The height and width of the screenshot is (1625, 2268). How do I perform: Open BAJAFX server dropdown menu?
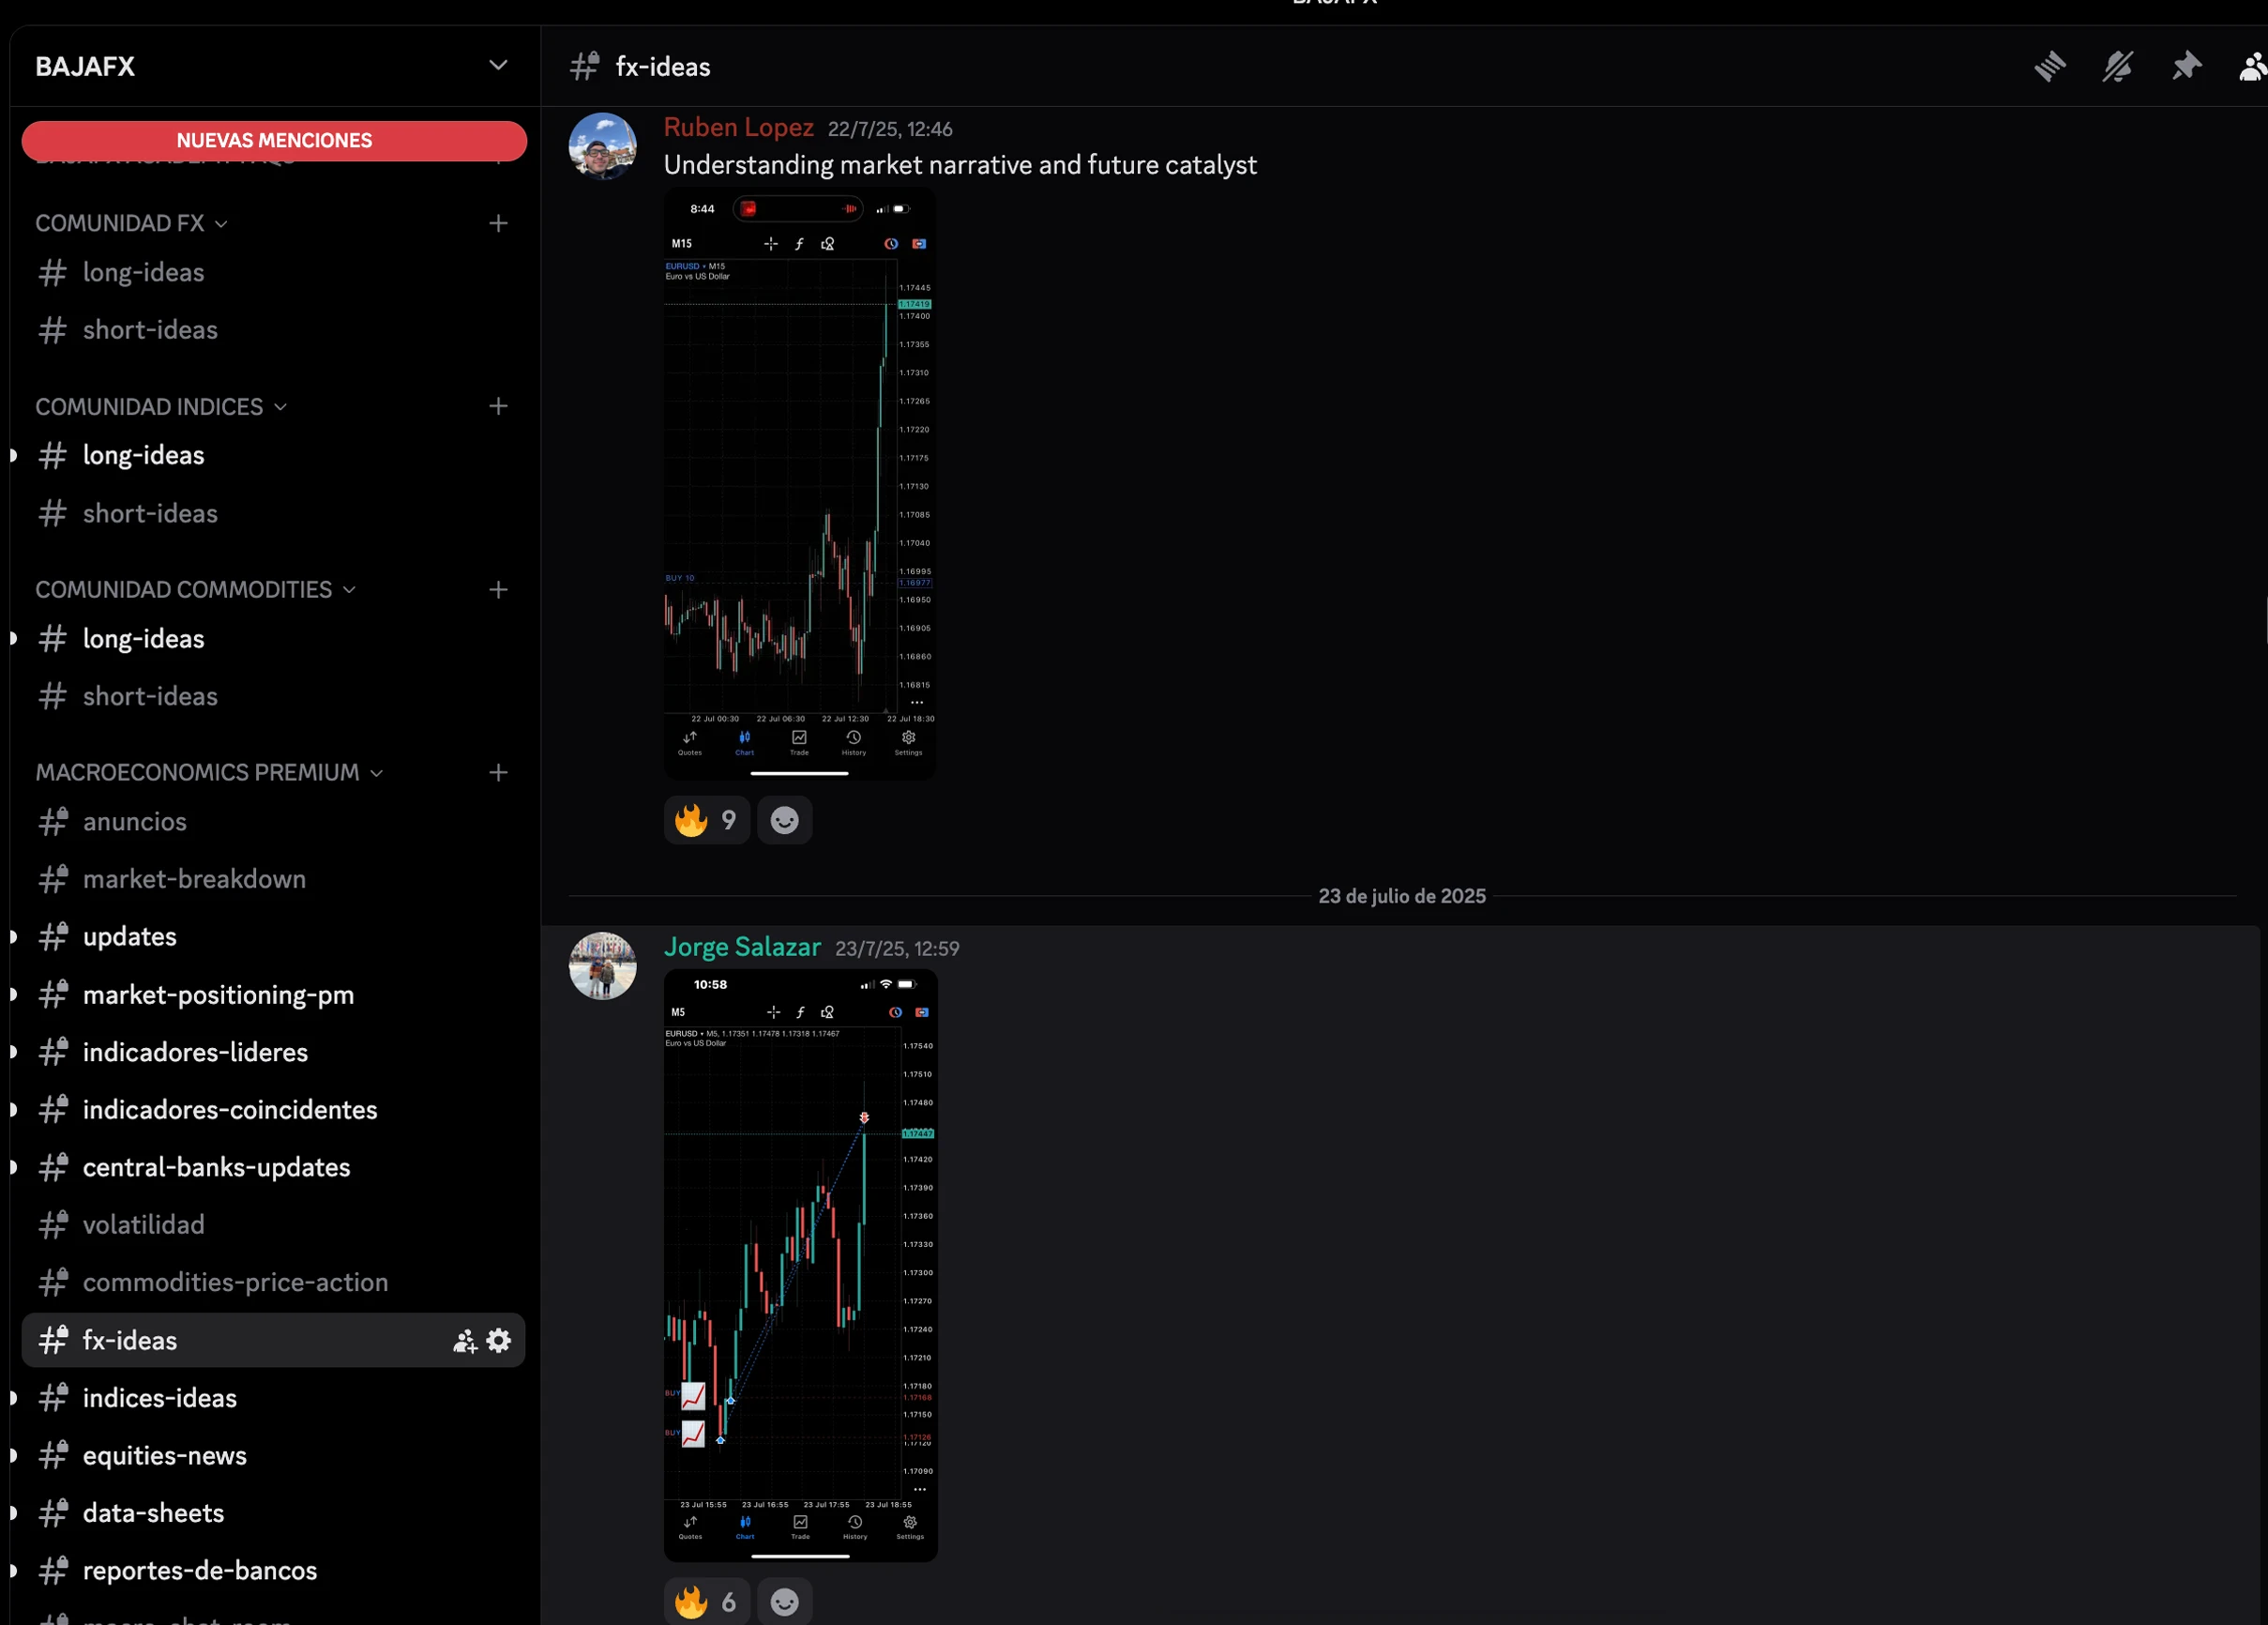[x=497, y=66]
